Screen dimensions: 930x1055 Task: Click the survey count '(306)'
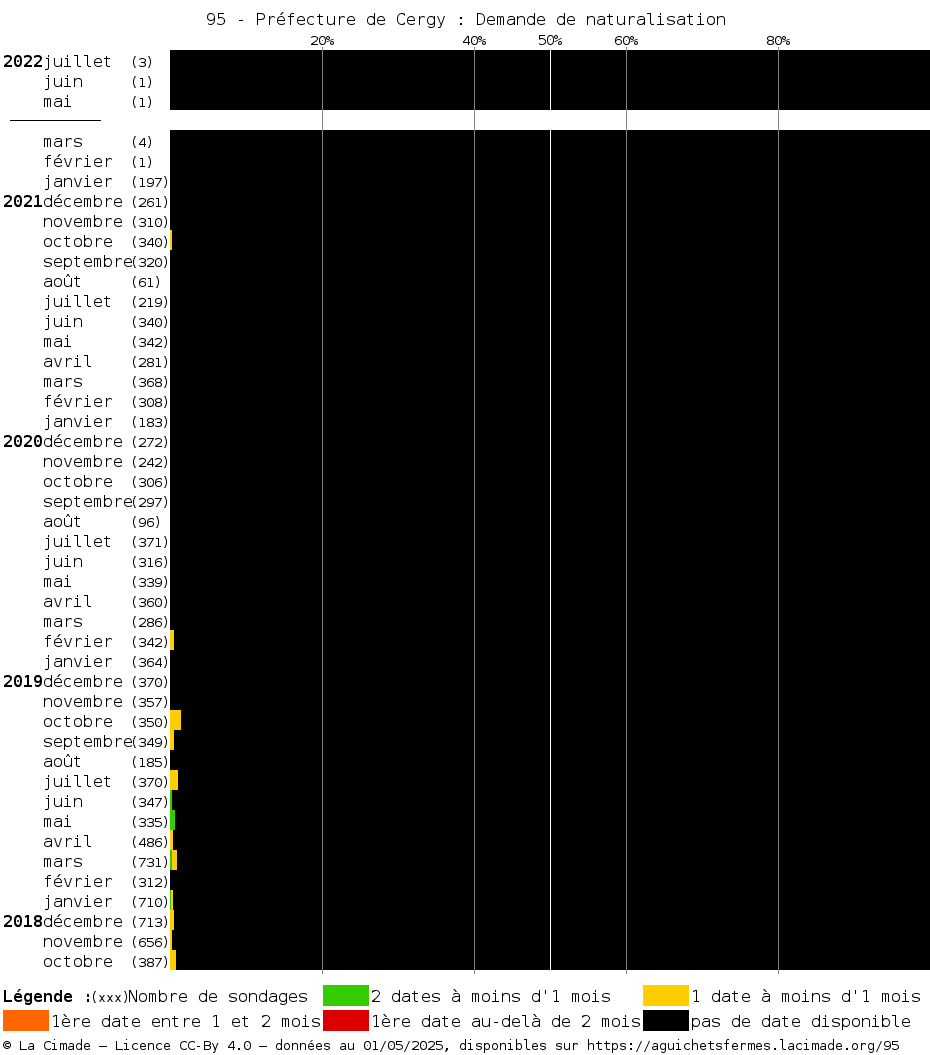(150, 482)
